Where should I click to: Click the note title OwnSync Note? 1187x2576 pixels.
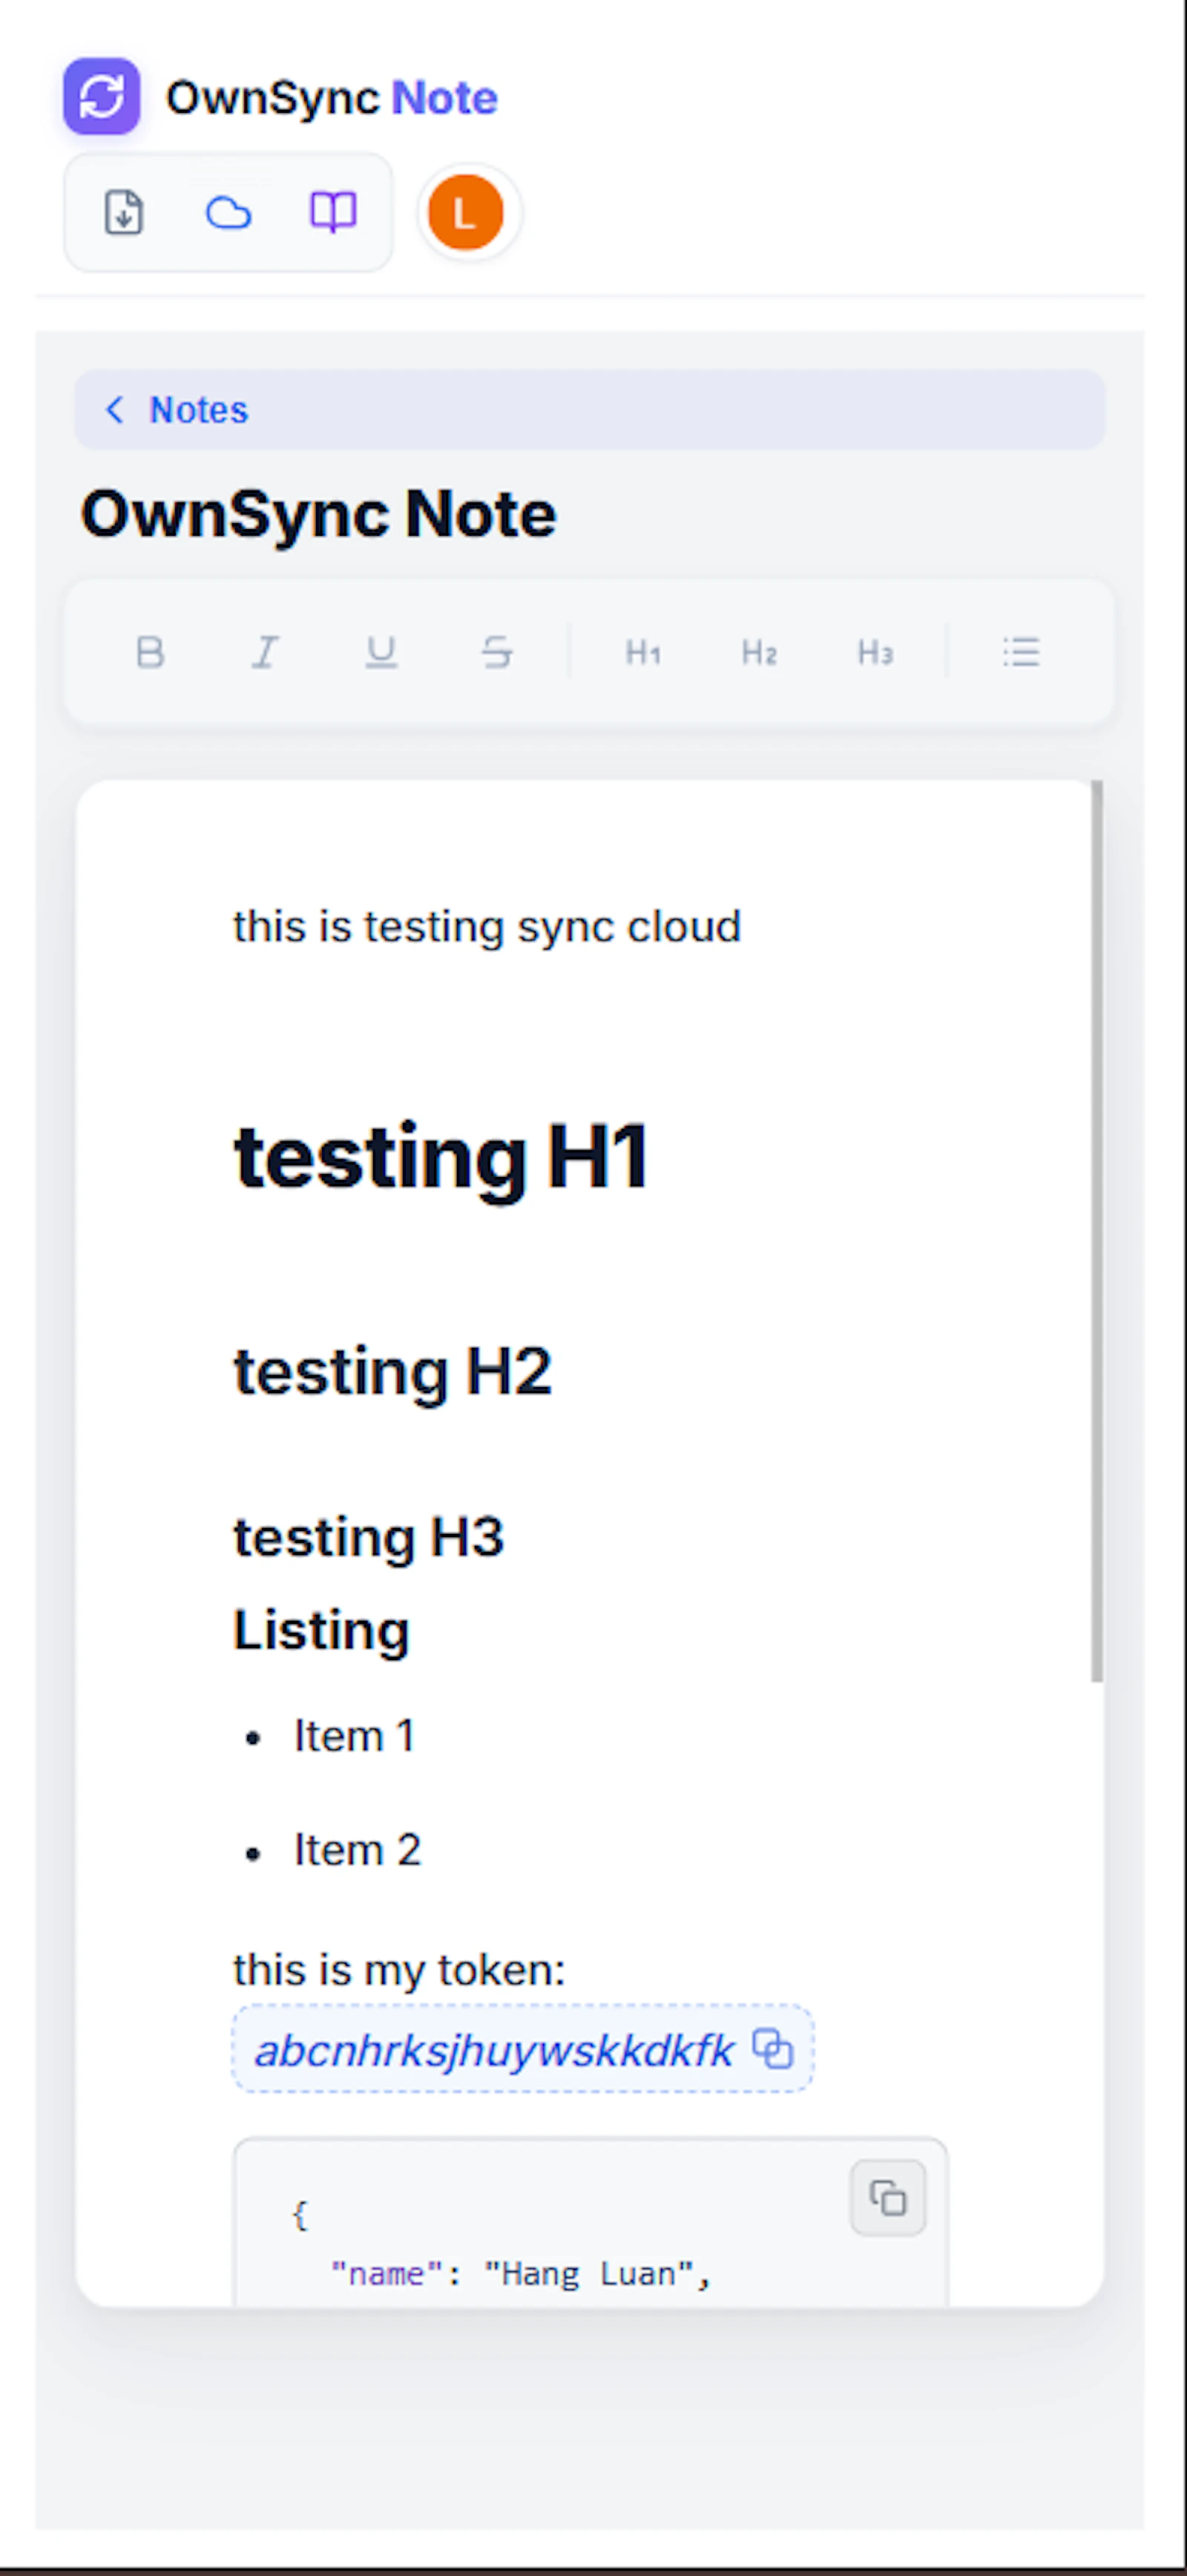(x=318, y=514)
